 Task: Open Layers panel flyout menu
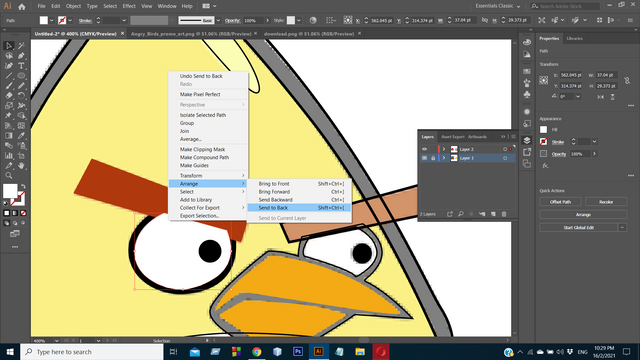coord(513,137)
